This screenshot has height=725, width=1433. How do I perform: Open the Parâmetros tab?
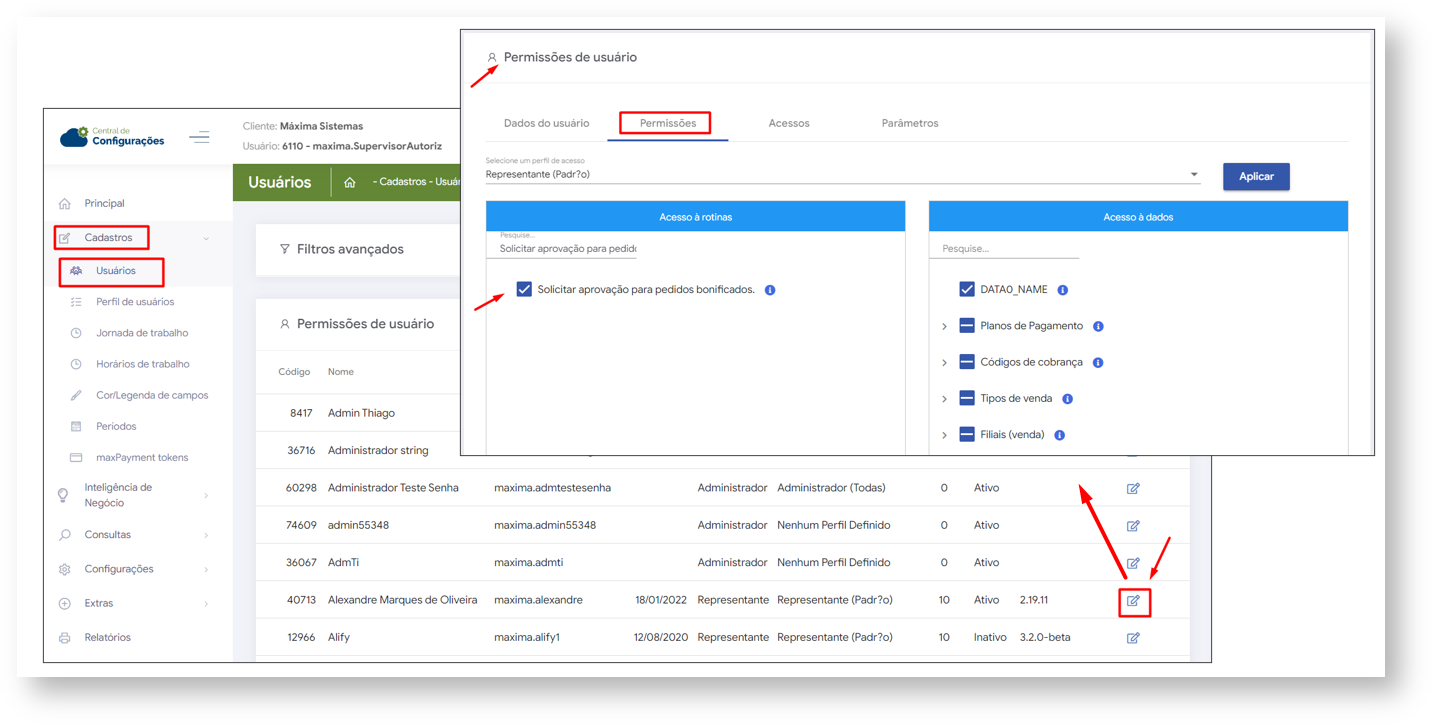point(909,123)
